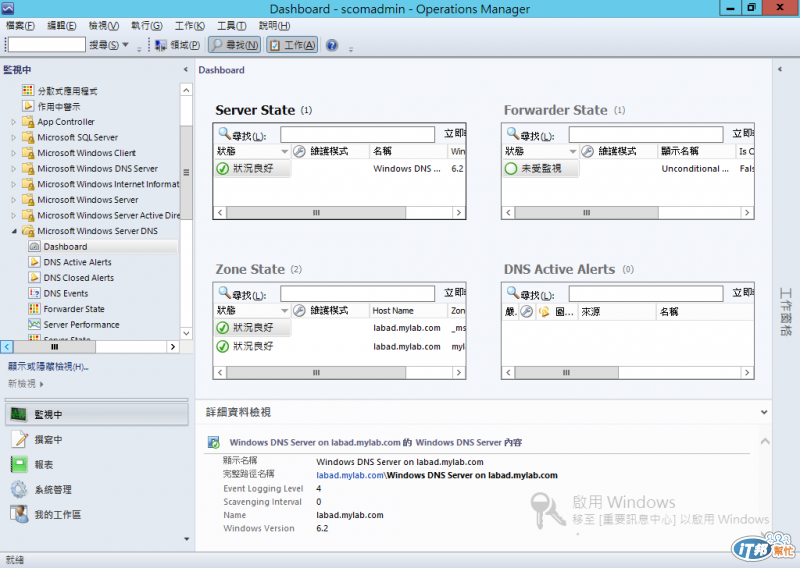Expand the Microsoft Windows Client folder

pos(14,153)
